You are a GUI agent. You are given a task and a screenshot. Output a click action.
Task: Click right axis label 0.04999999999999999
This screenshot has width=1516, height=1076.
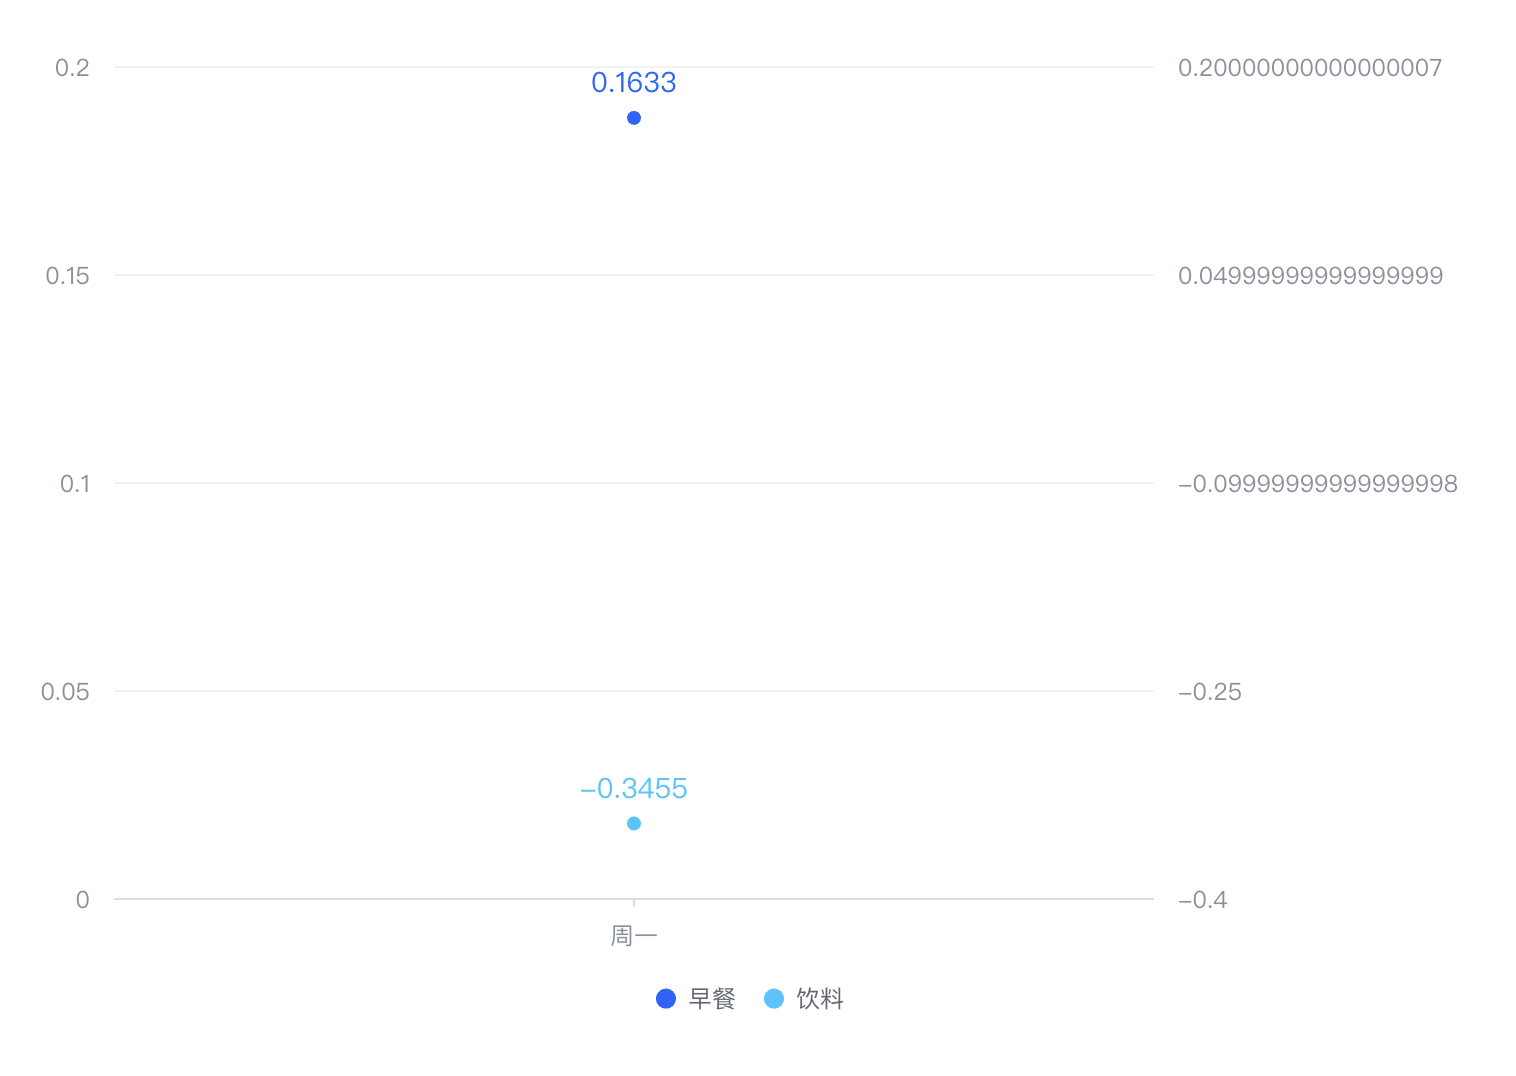tap(1311, 276)
